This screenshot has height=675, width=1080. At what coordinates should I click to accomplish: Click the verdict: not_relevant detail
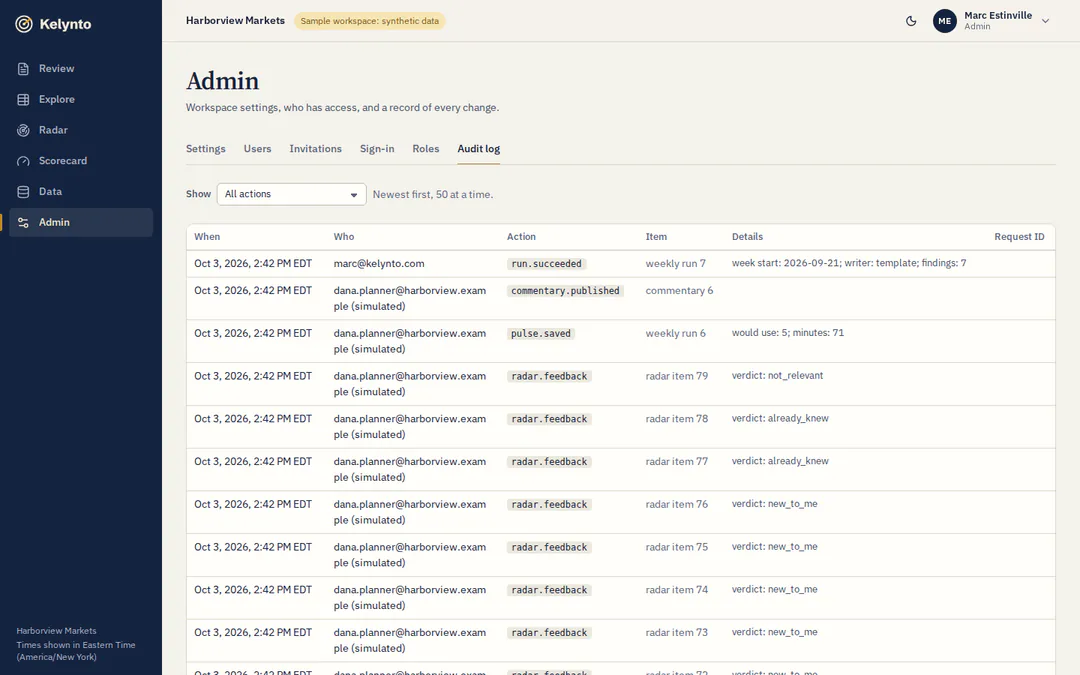point(777,375)
